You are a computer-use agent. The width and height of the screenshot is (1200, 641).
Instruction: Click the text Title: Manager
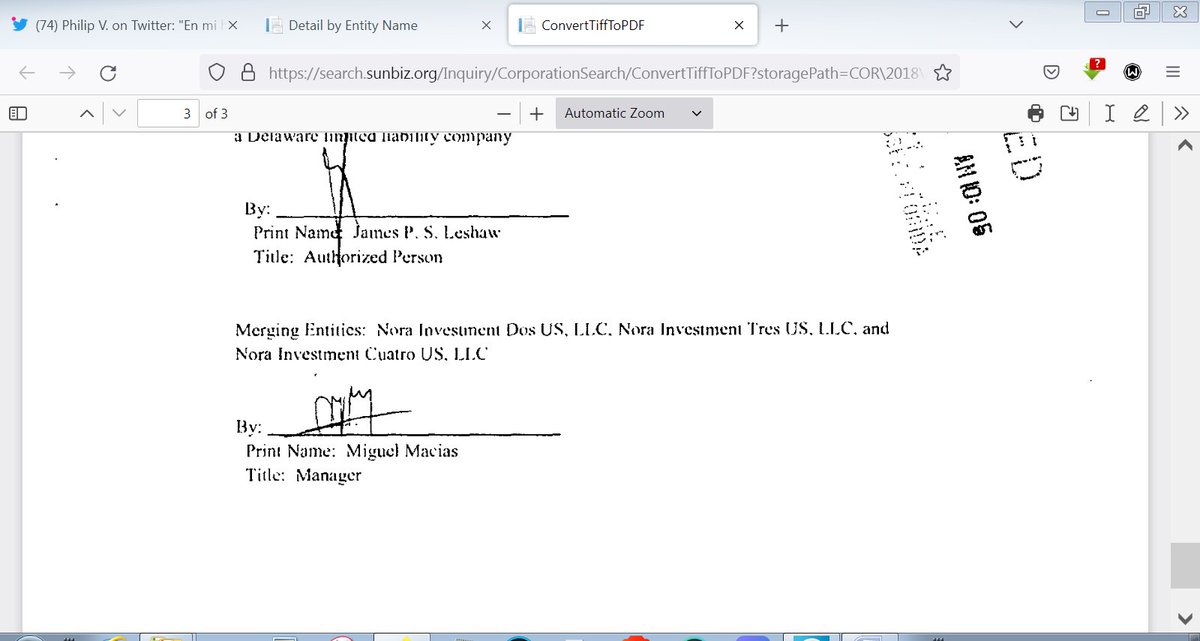click(303, 476)
